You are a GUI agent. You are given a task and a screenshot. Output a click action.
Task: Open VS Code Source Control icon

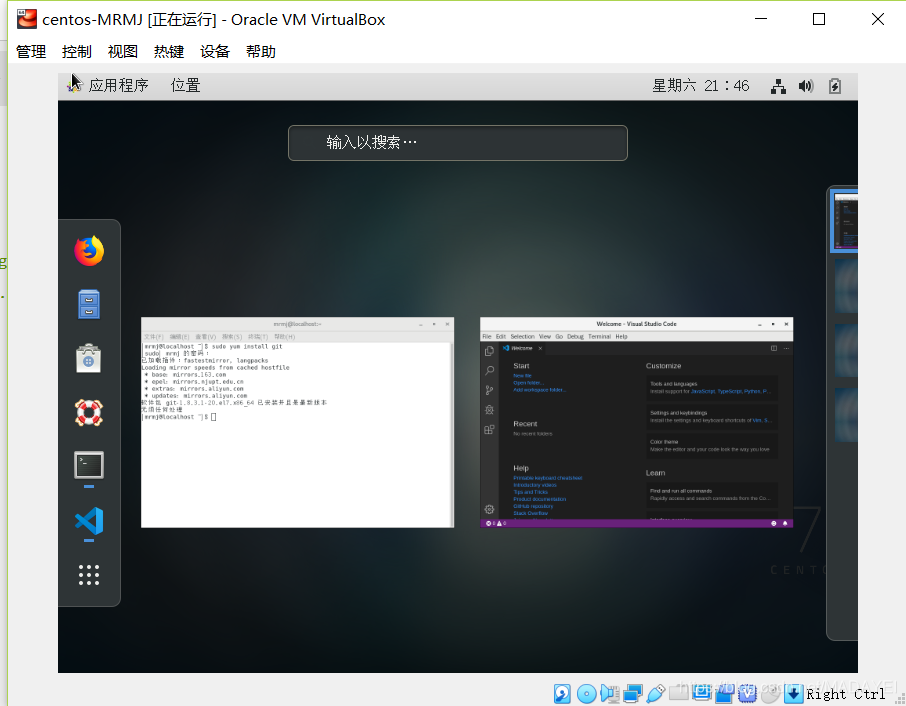tap(489, 391)
